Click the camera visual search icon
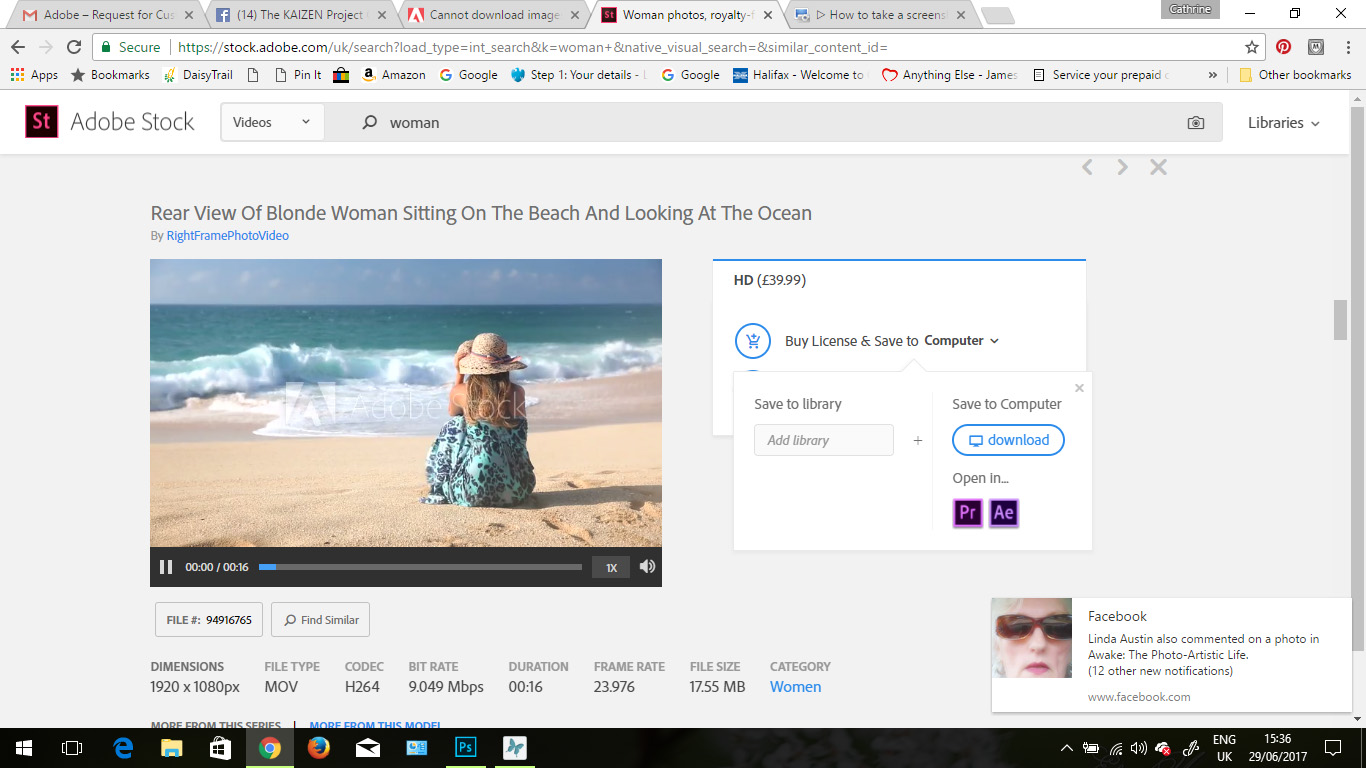The height and width of the screenshot is (768, 1366). tap(1196, 123)
